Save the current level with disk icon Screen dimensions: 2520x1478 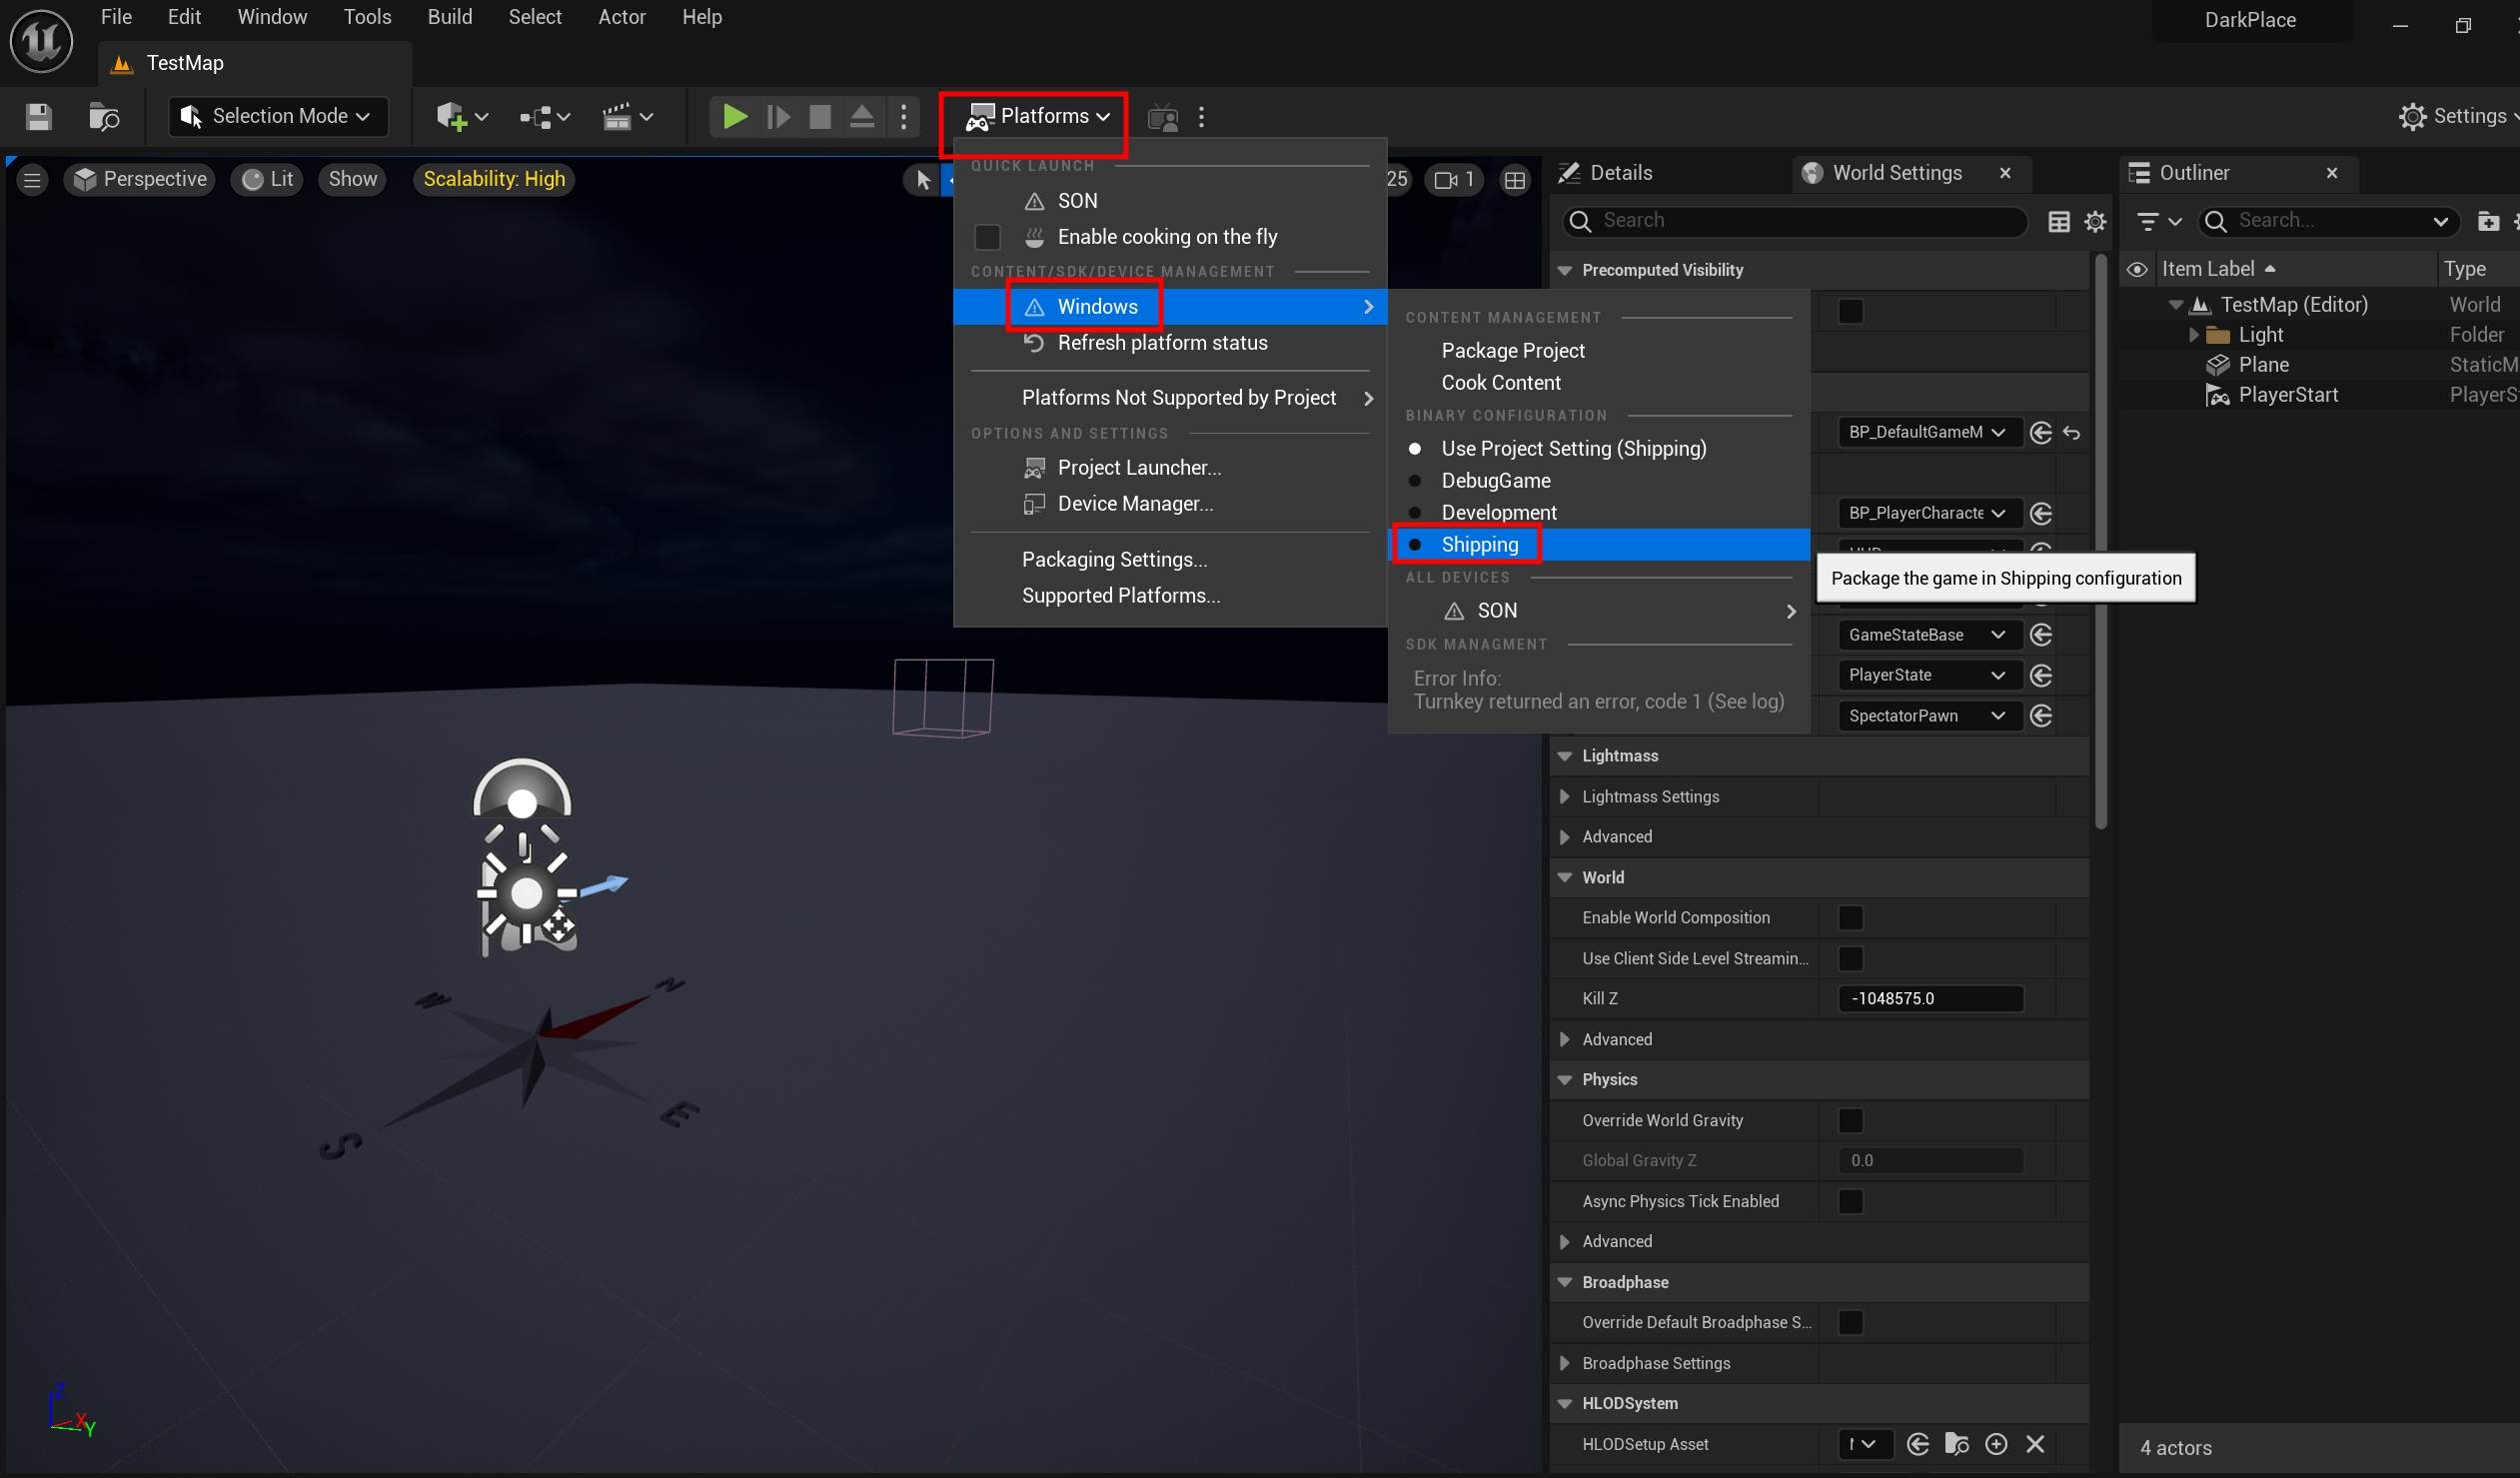(x=38, y=117)
